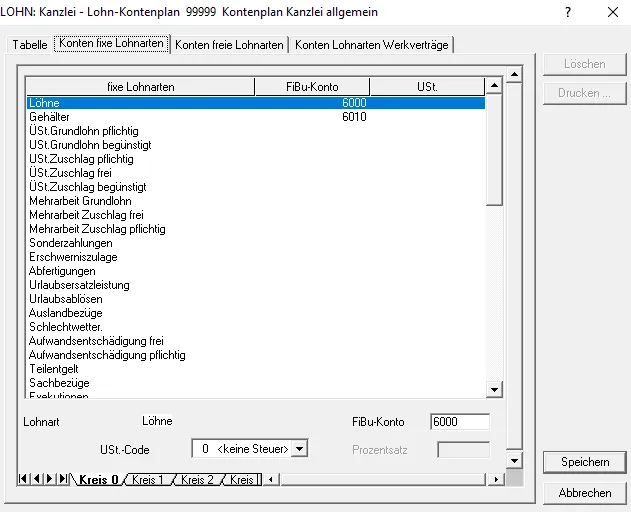631x512 pixels.
Task: Click the list vertical scrollbar thumb
Action: click(x=494, y=150)
